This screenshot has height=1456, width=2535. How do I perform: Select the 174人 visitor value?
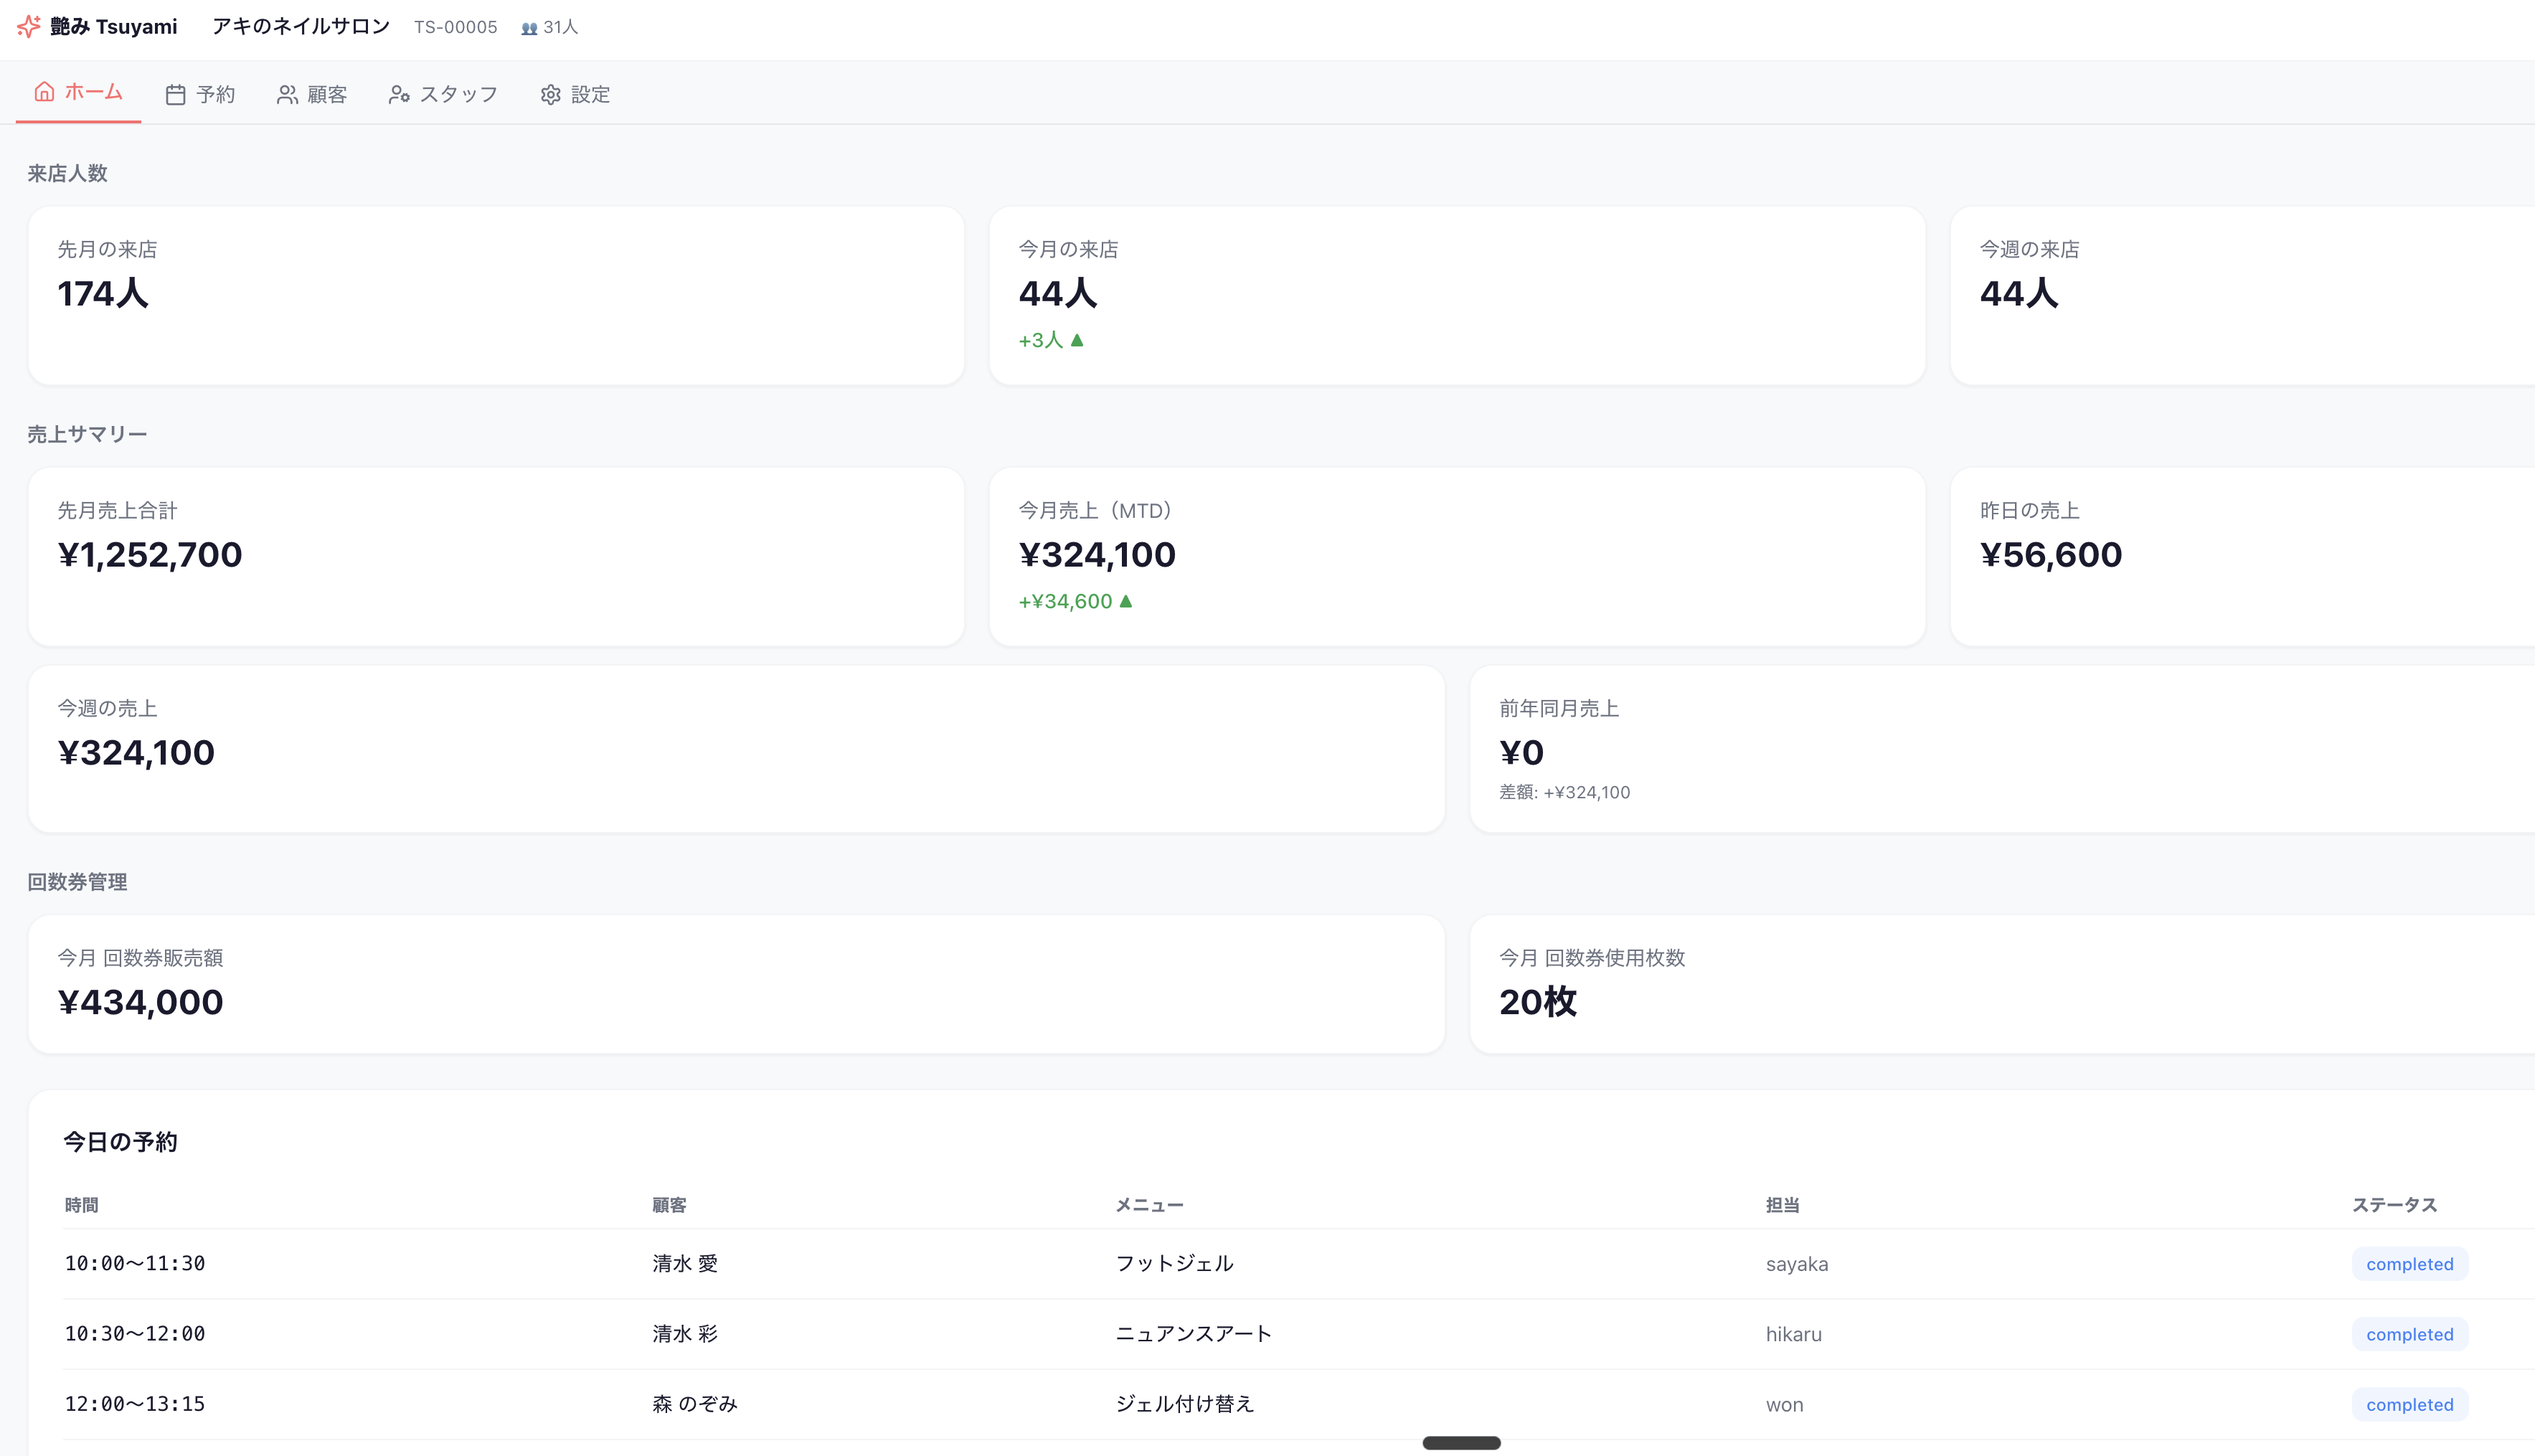click(104, 293)
